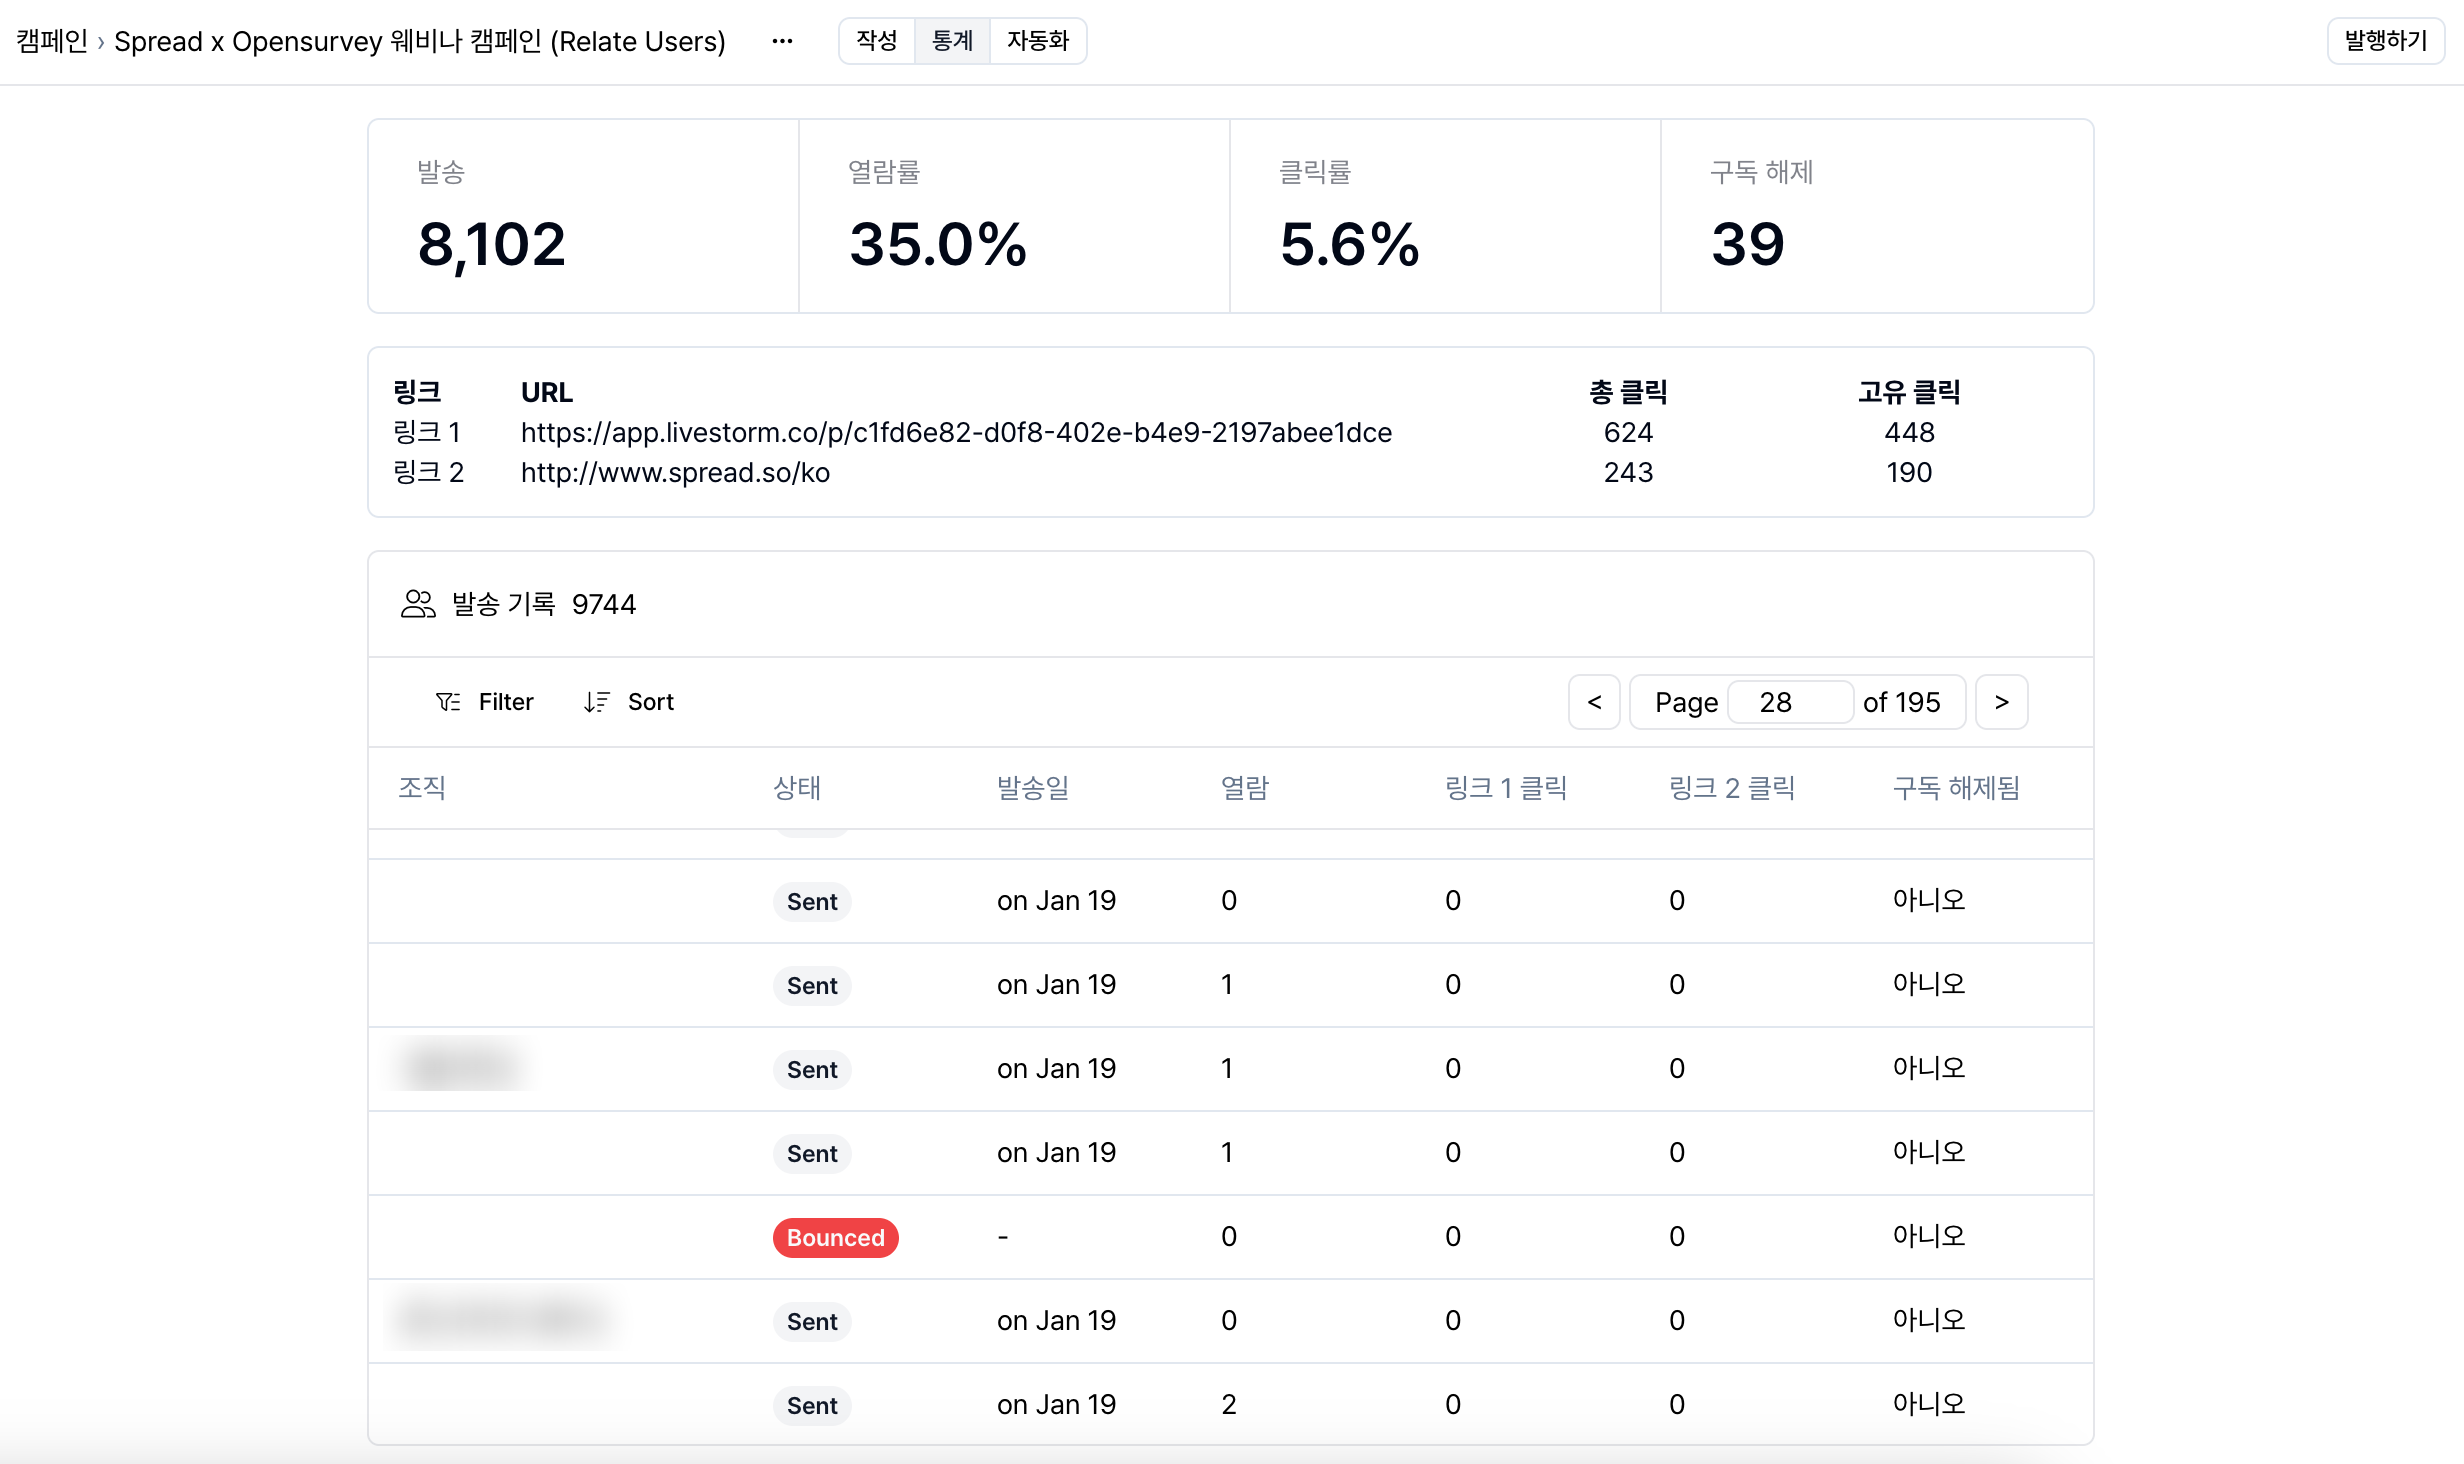Click the recipients people icon beside 발송 기록

pyautogui.click(x=418, y=603)
